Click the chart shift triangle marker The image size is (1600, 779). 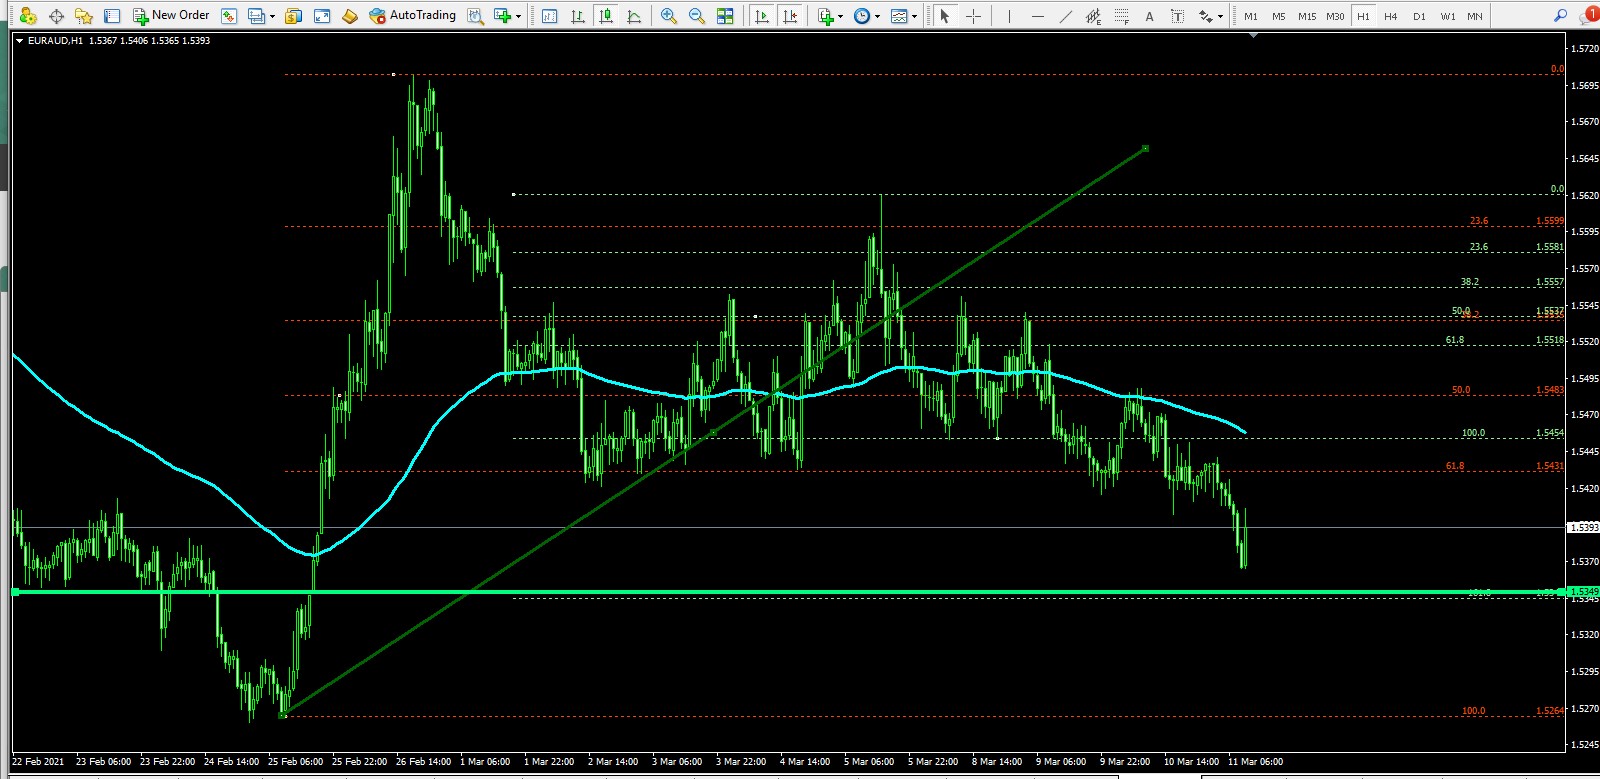(1253, 36)
